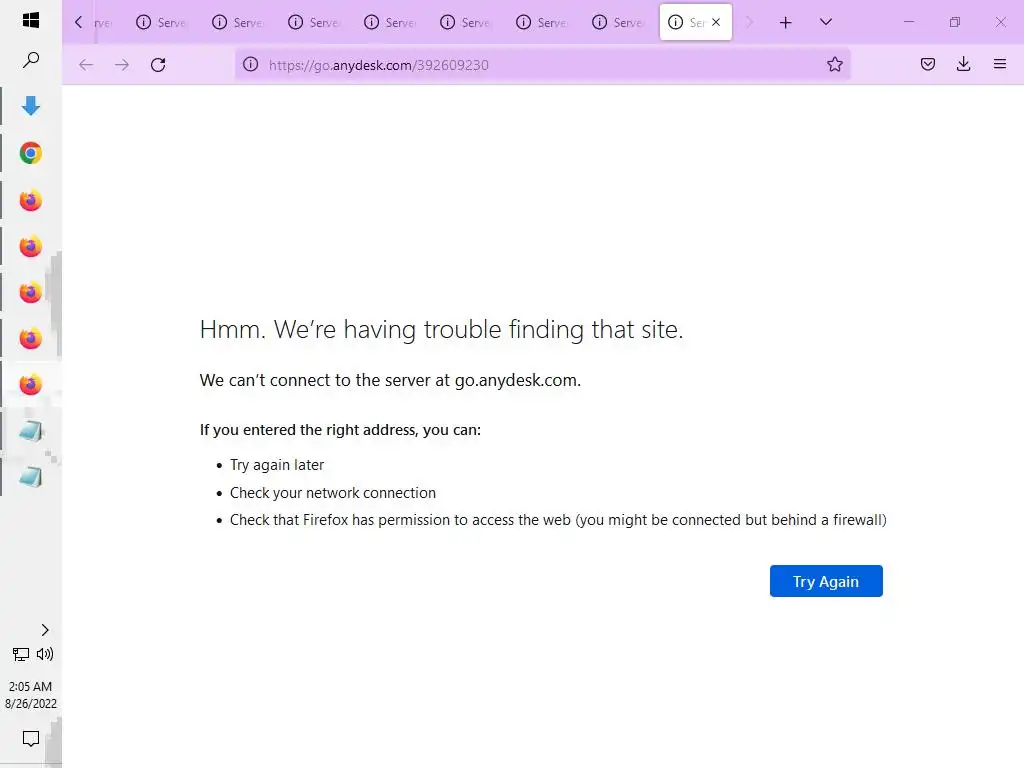Restore down the Firefox window
This screenshot has height=768, width=1024.
[x=955, y=22]
